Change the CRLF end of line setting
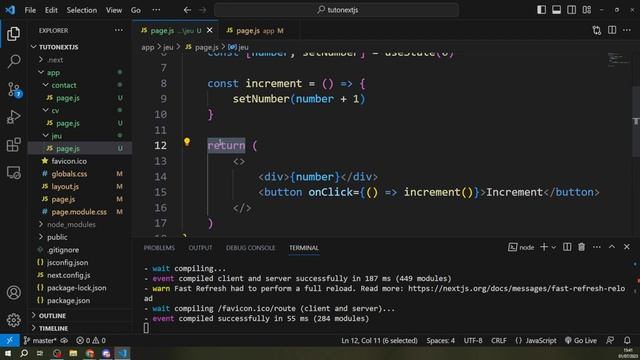Image resolution: width=640 pixels, height=360 pixels. coord(498,340)
